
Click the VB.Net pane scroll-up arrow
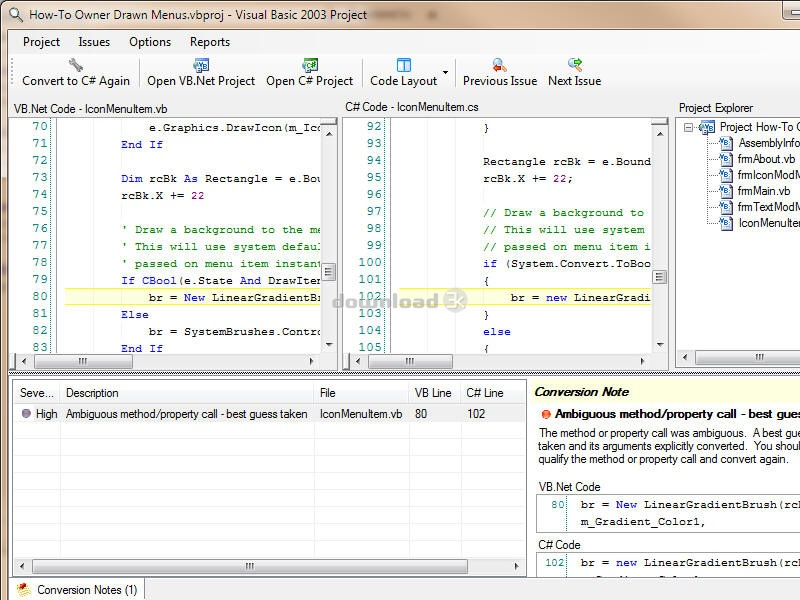coord(329,134)
